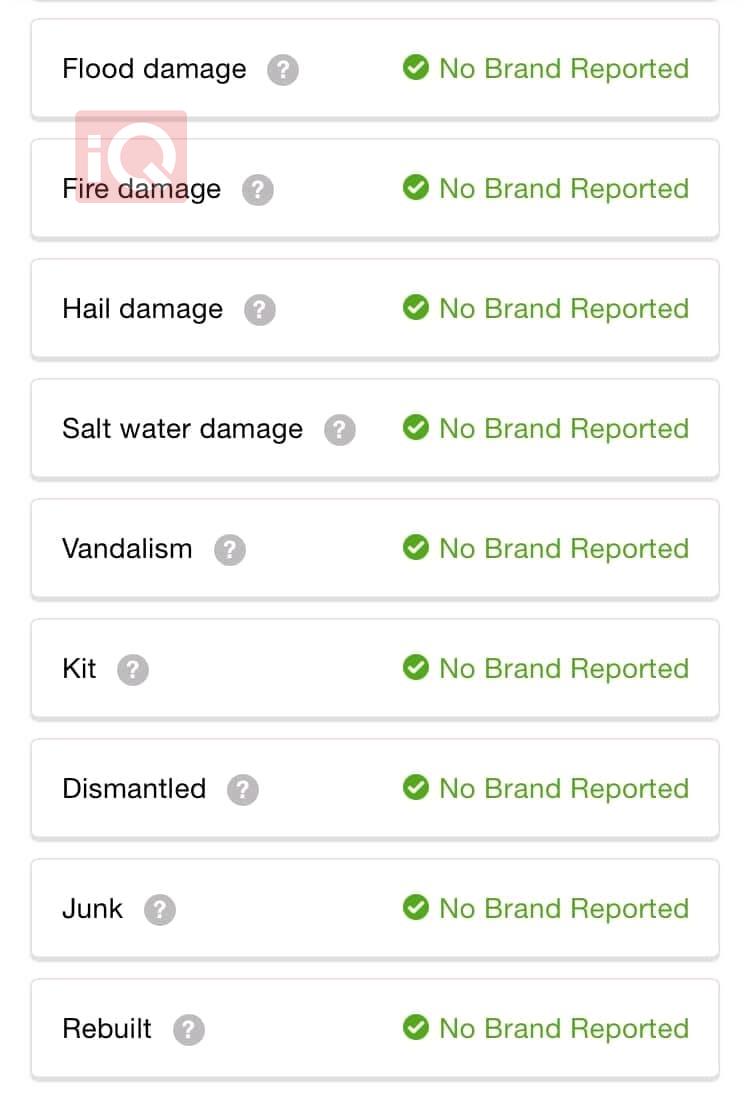Click No Brand Reported status for Junk
This screenshot has width=750, height=1097.
coord(564,909)
